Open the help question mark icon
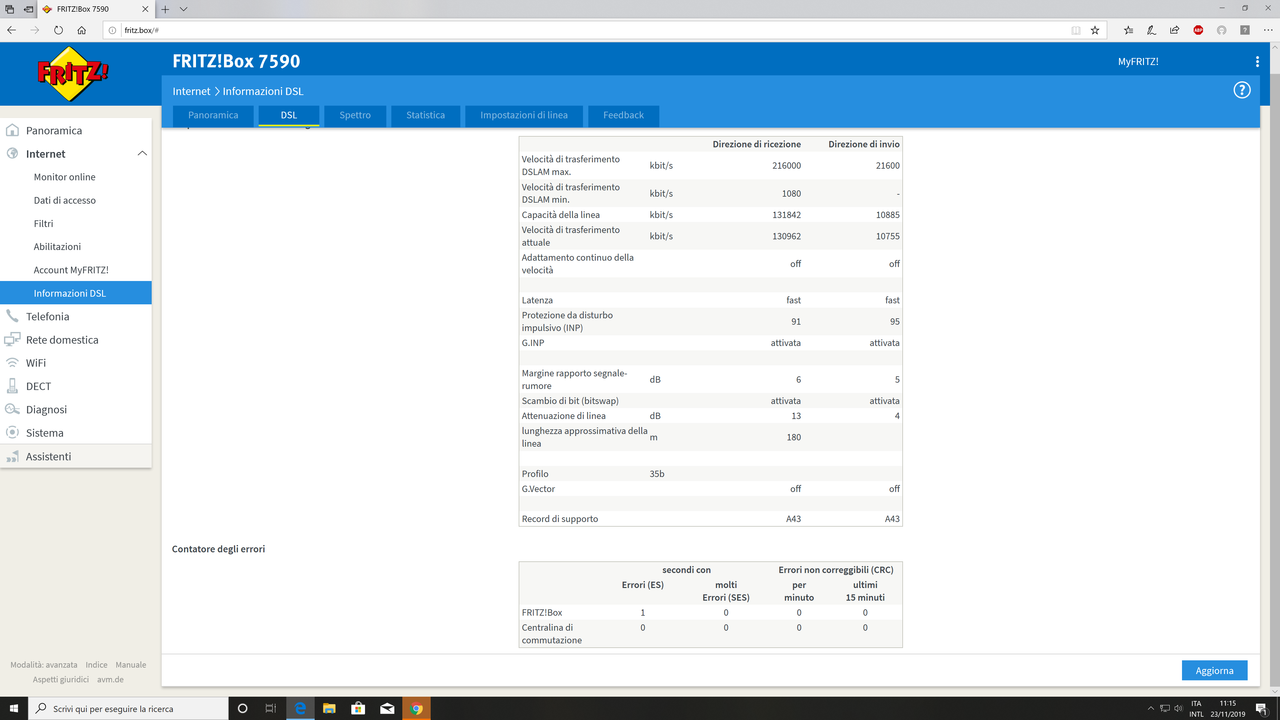Viewport: 1280px width, 720px height. point(1242,90)
